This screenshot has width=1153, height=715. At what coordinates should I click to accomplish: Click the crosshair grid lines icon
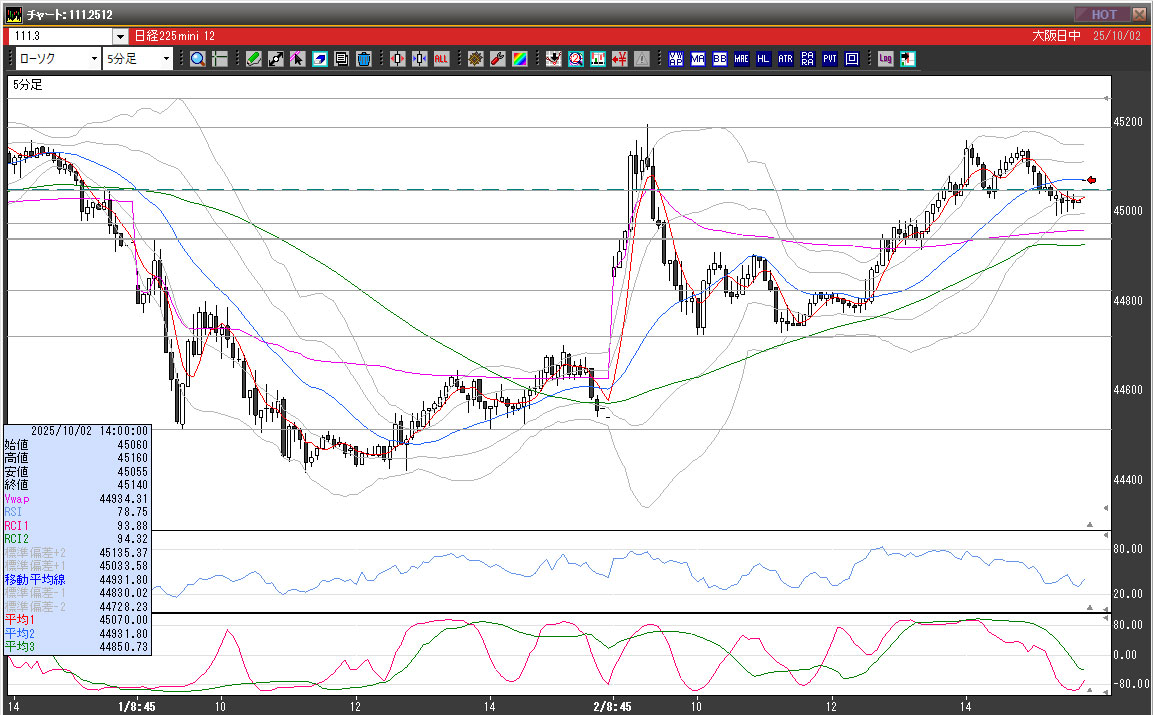pos(220,59)
